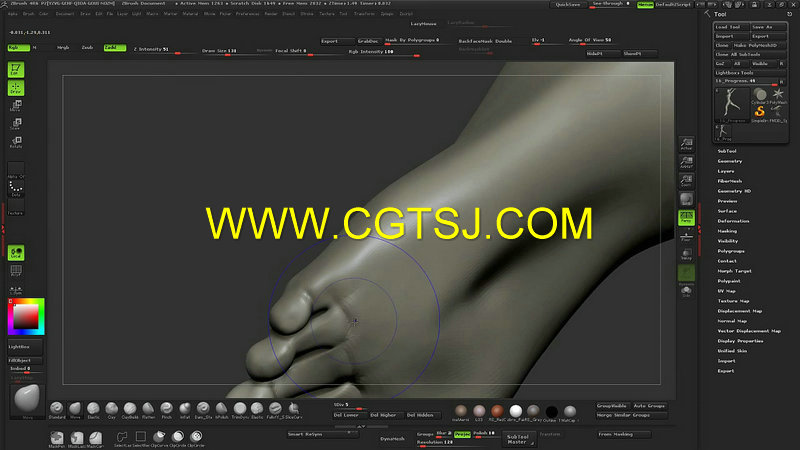This screenshot has width=800, height=450.
Task: Pick the SliceCurve brush icon
Action: pos(294,409)
